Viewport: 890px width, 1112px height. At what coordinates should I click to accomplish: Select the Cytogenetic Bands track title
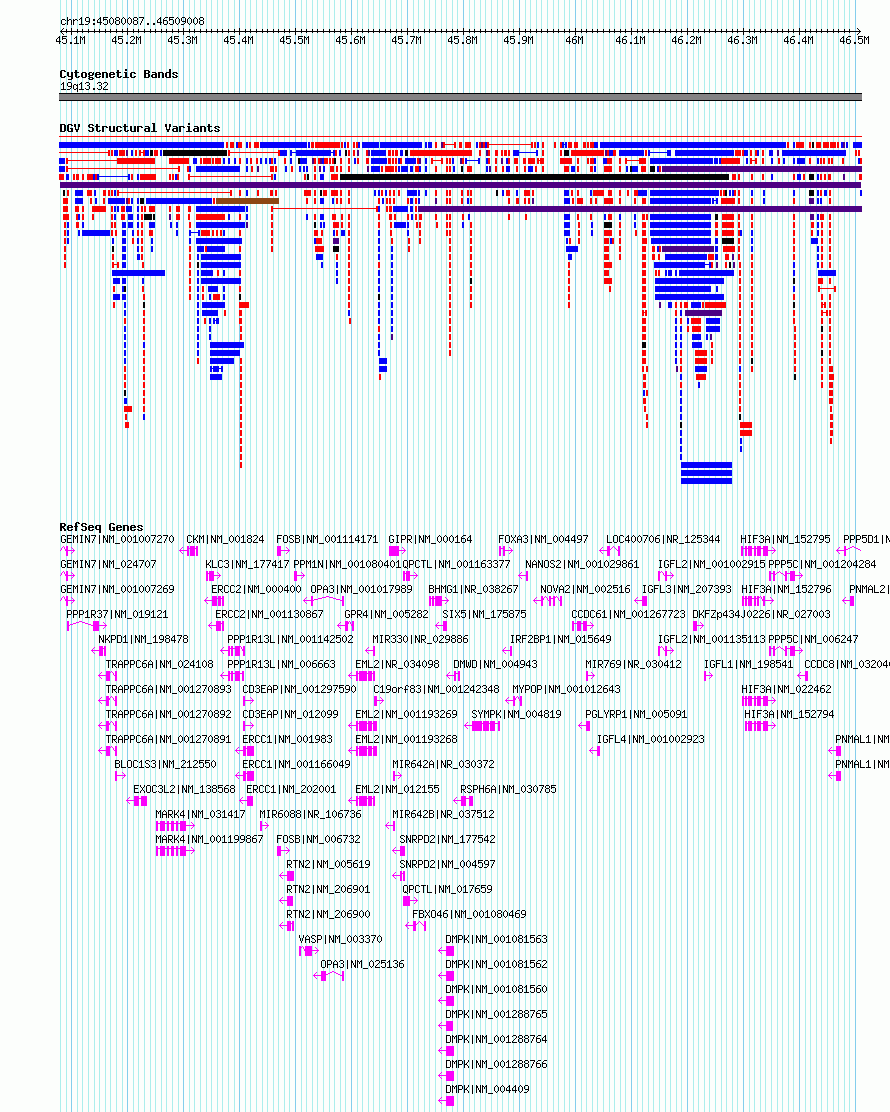[x=118, y=74]
